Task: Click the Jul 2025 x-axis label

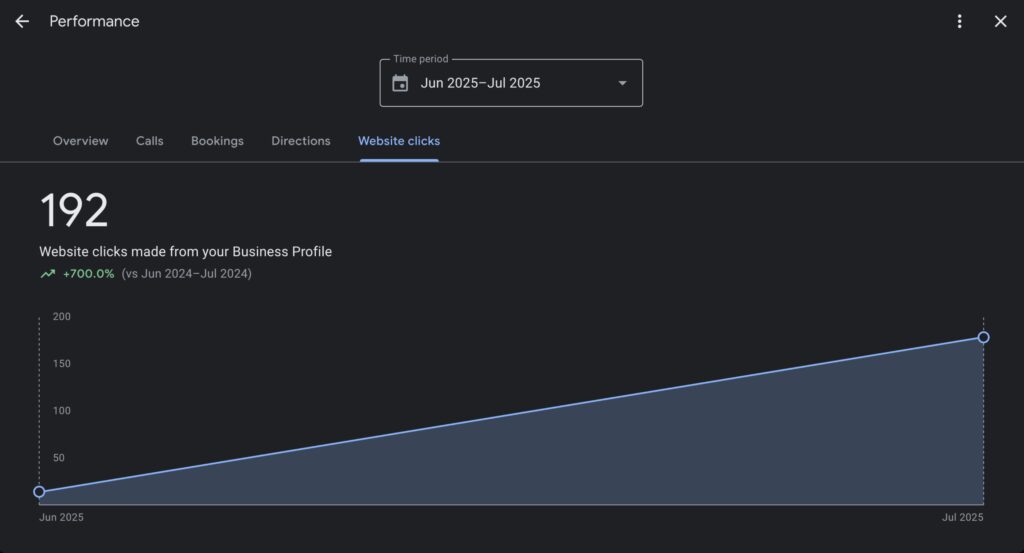Action: click(963, 517)
